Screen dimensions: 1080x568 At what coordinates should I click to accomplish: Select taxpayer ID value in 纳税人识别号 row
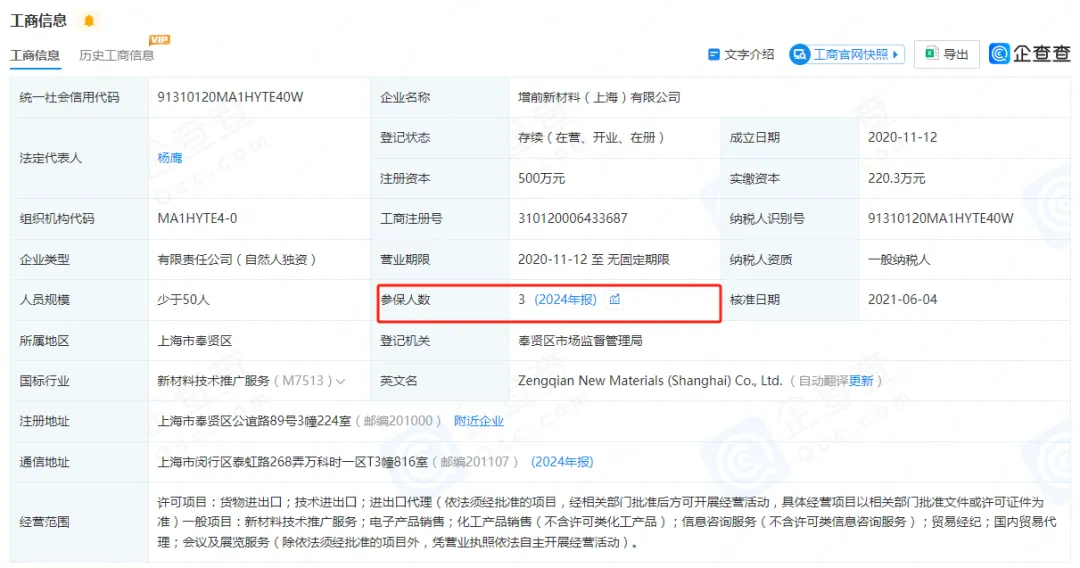pos(941,218)
